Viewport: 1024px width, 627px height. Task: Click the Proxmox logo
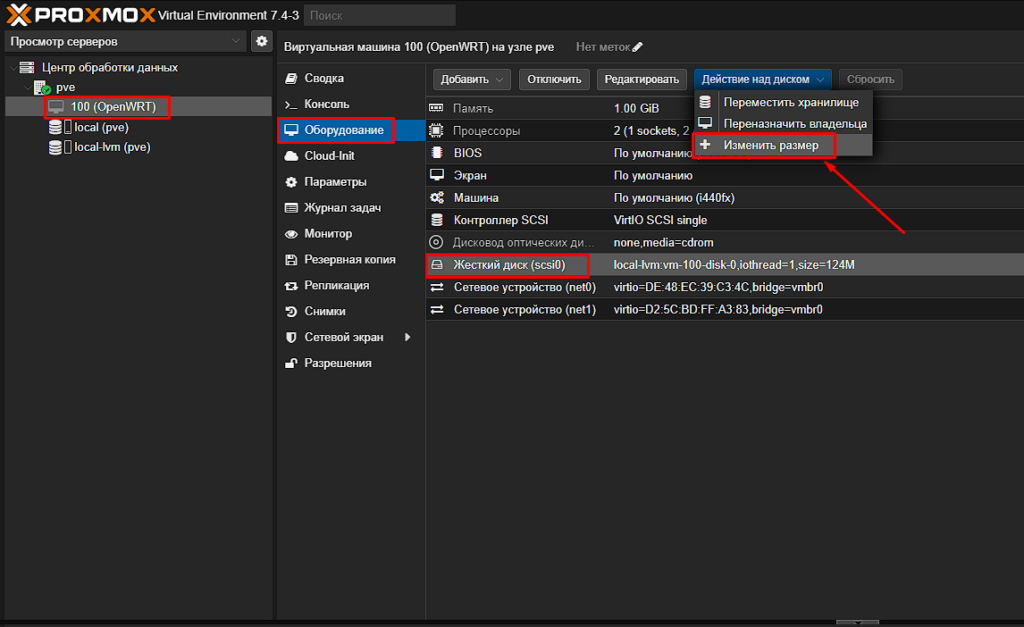click(x=81, y=14)
